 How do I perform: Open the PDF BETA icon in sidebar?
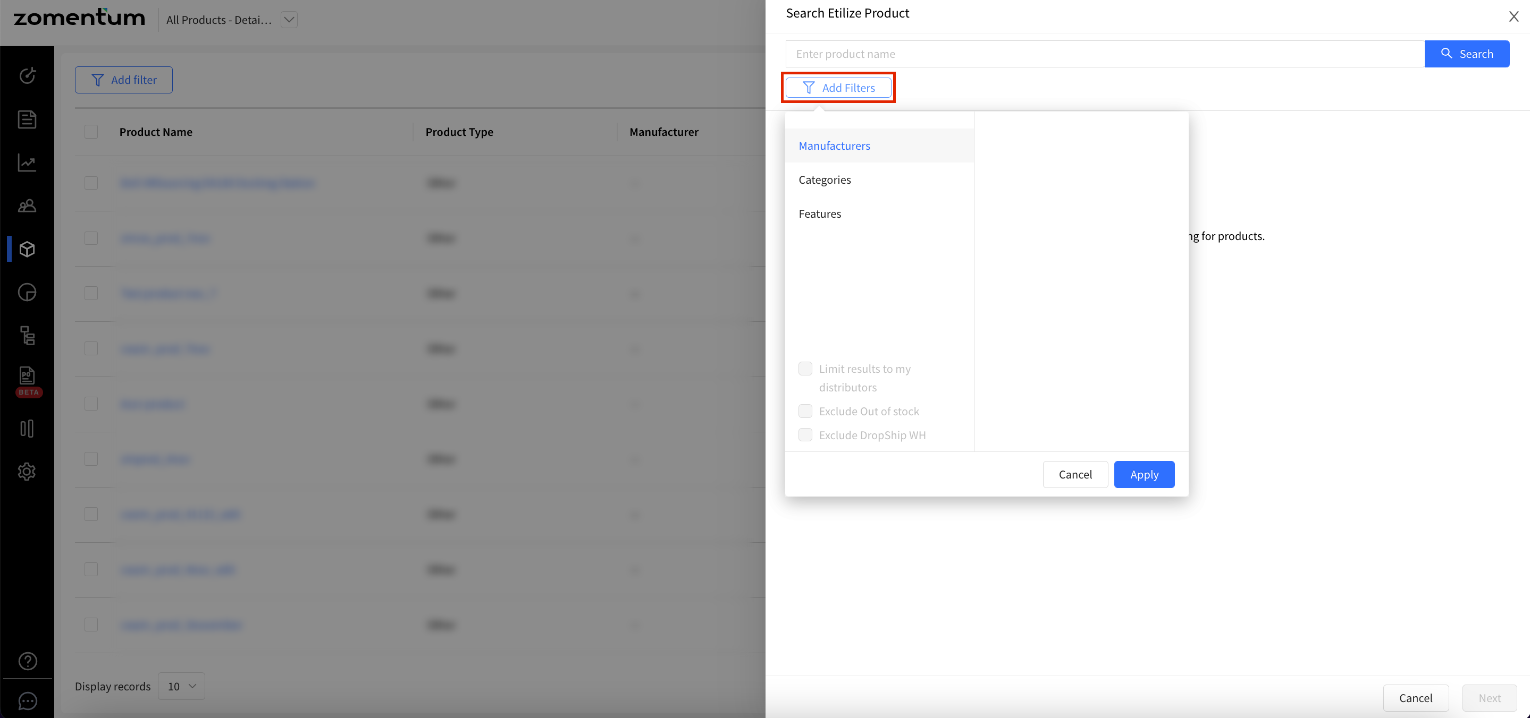[27, 381]
